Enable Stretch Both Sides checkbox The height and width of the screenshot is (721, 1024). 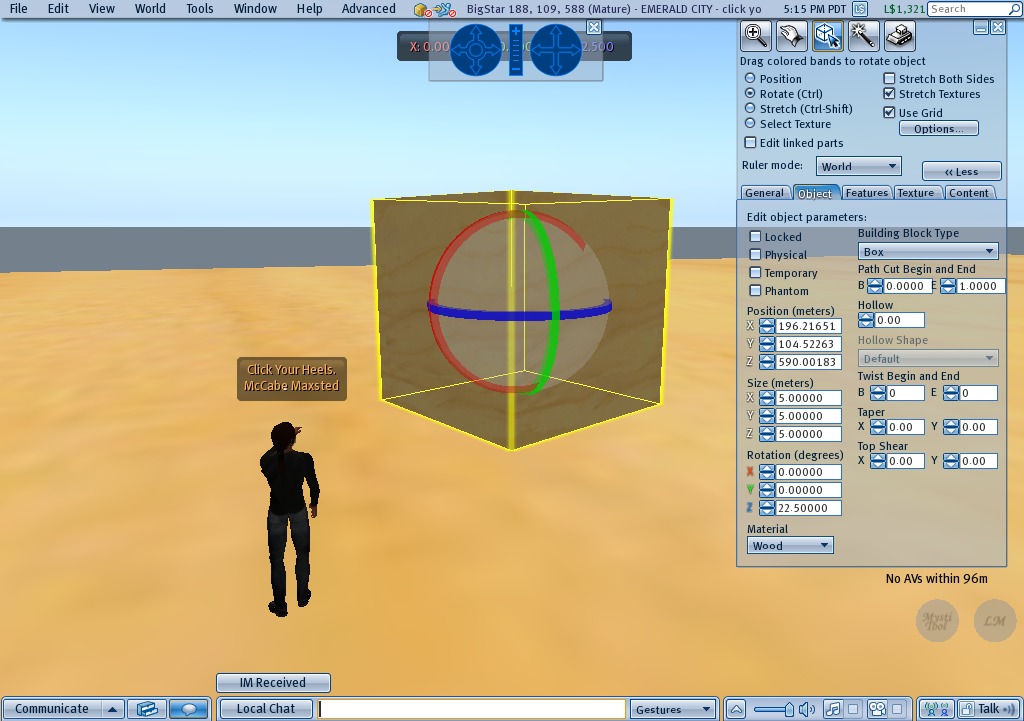(x=890, y=79)
